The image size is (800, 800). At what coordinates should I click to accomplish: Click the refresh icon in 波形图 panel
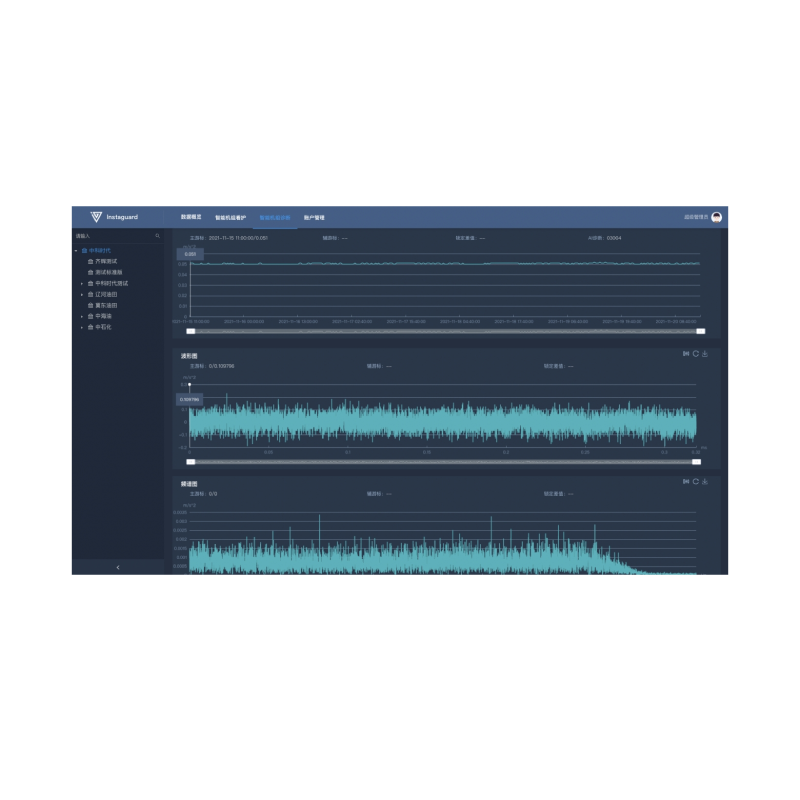696,353
